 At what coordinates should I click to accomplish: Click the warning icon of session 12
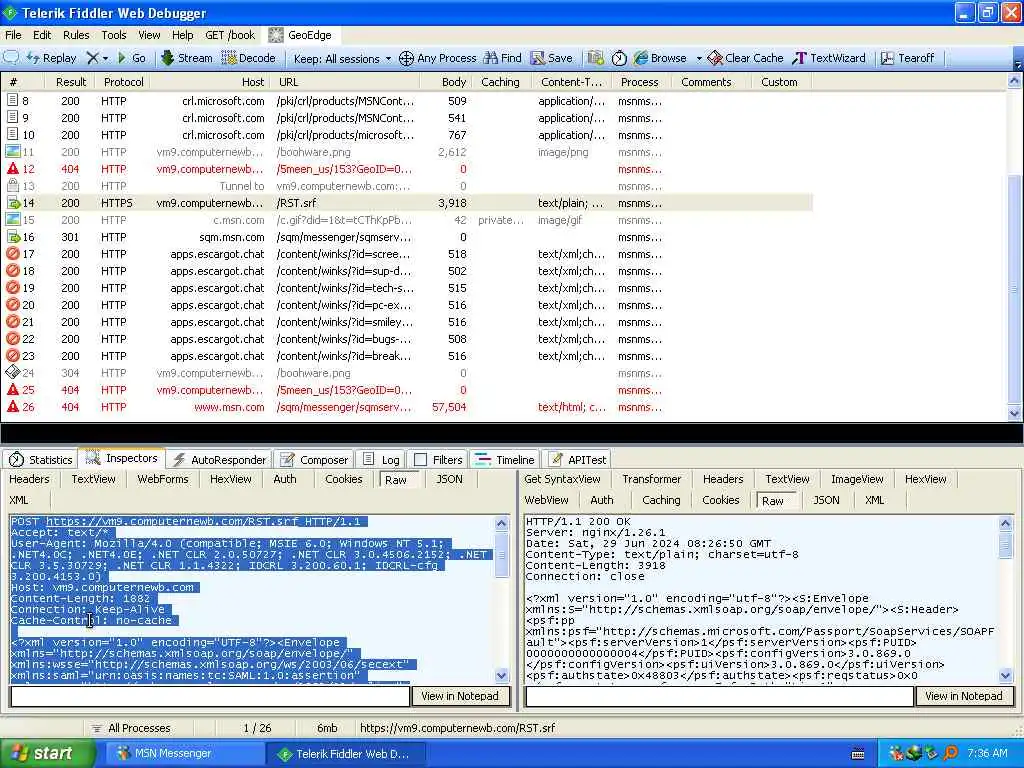[12, 168]
